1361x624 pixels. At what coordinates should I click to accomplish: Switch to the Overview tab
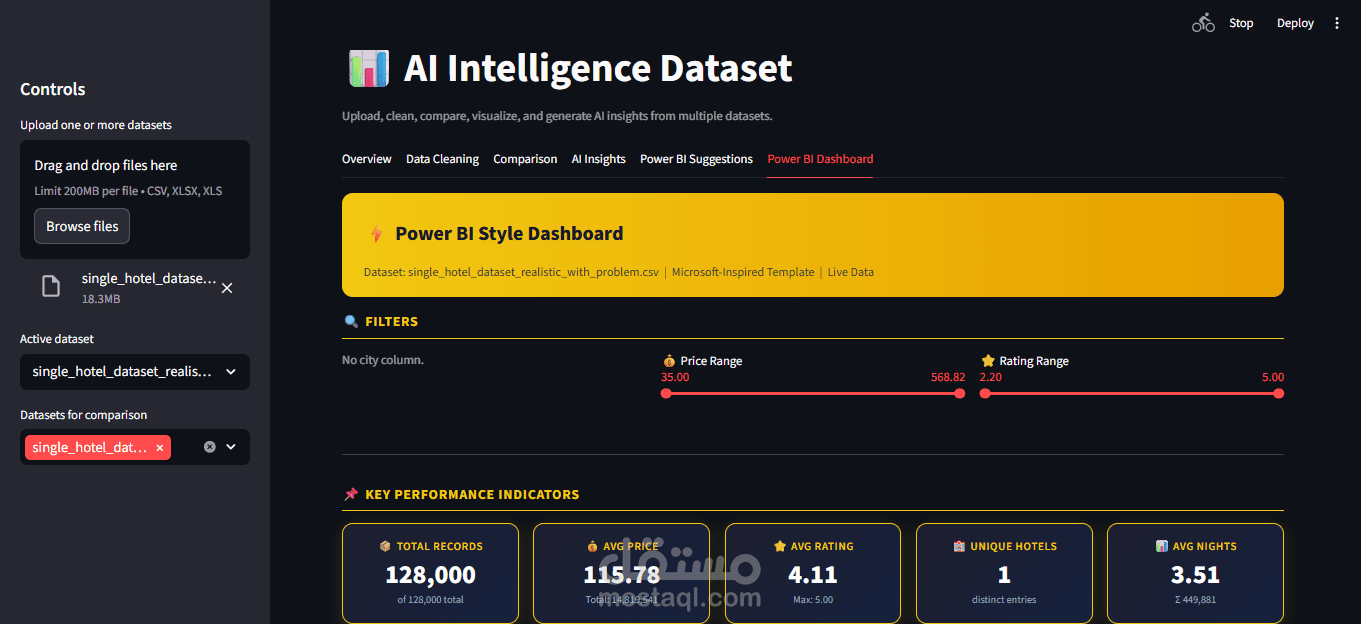point(367,159)
